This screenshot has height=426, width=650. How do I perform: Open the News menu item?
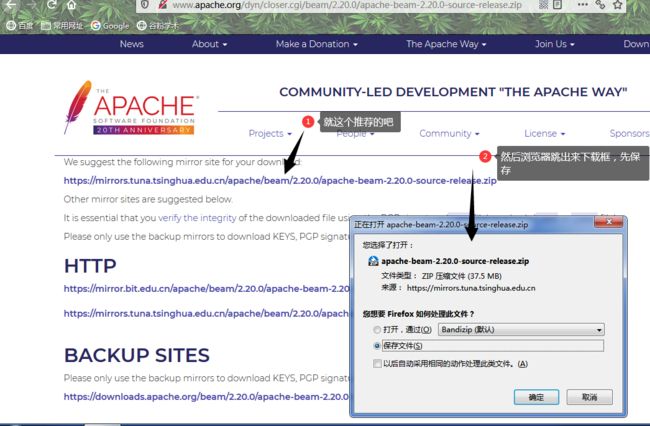[131, 44]
